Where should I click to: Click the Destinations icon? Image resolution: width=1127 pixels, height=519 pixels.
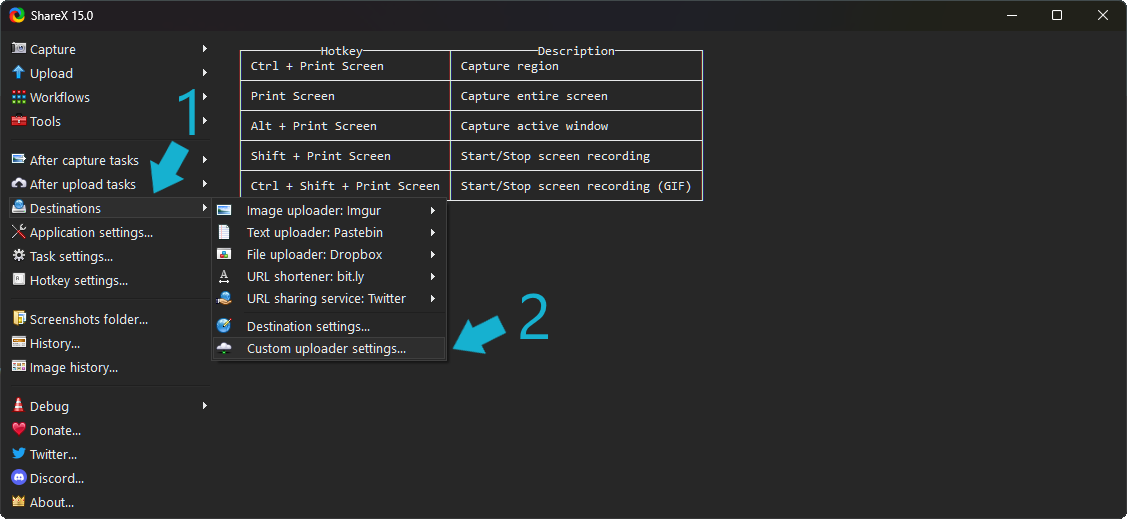click(19, 208)
